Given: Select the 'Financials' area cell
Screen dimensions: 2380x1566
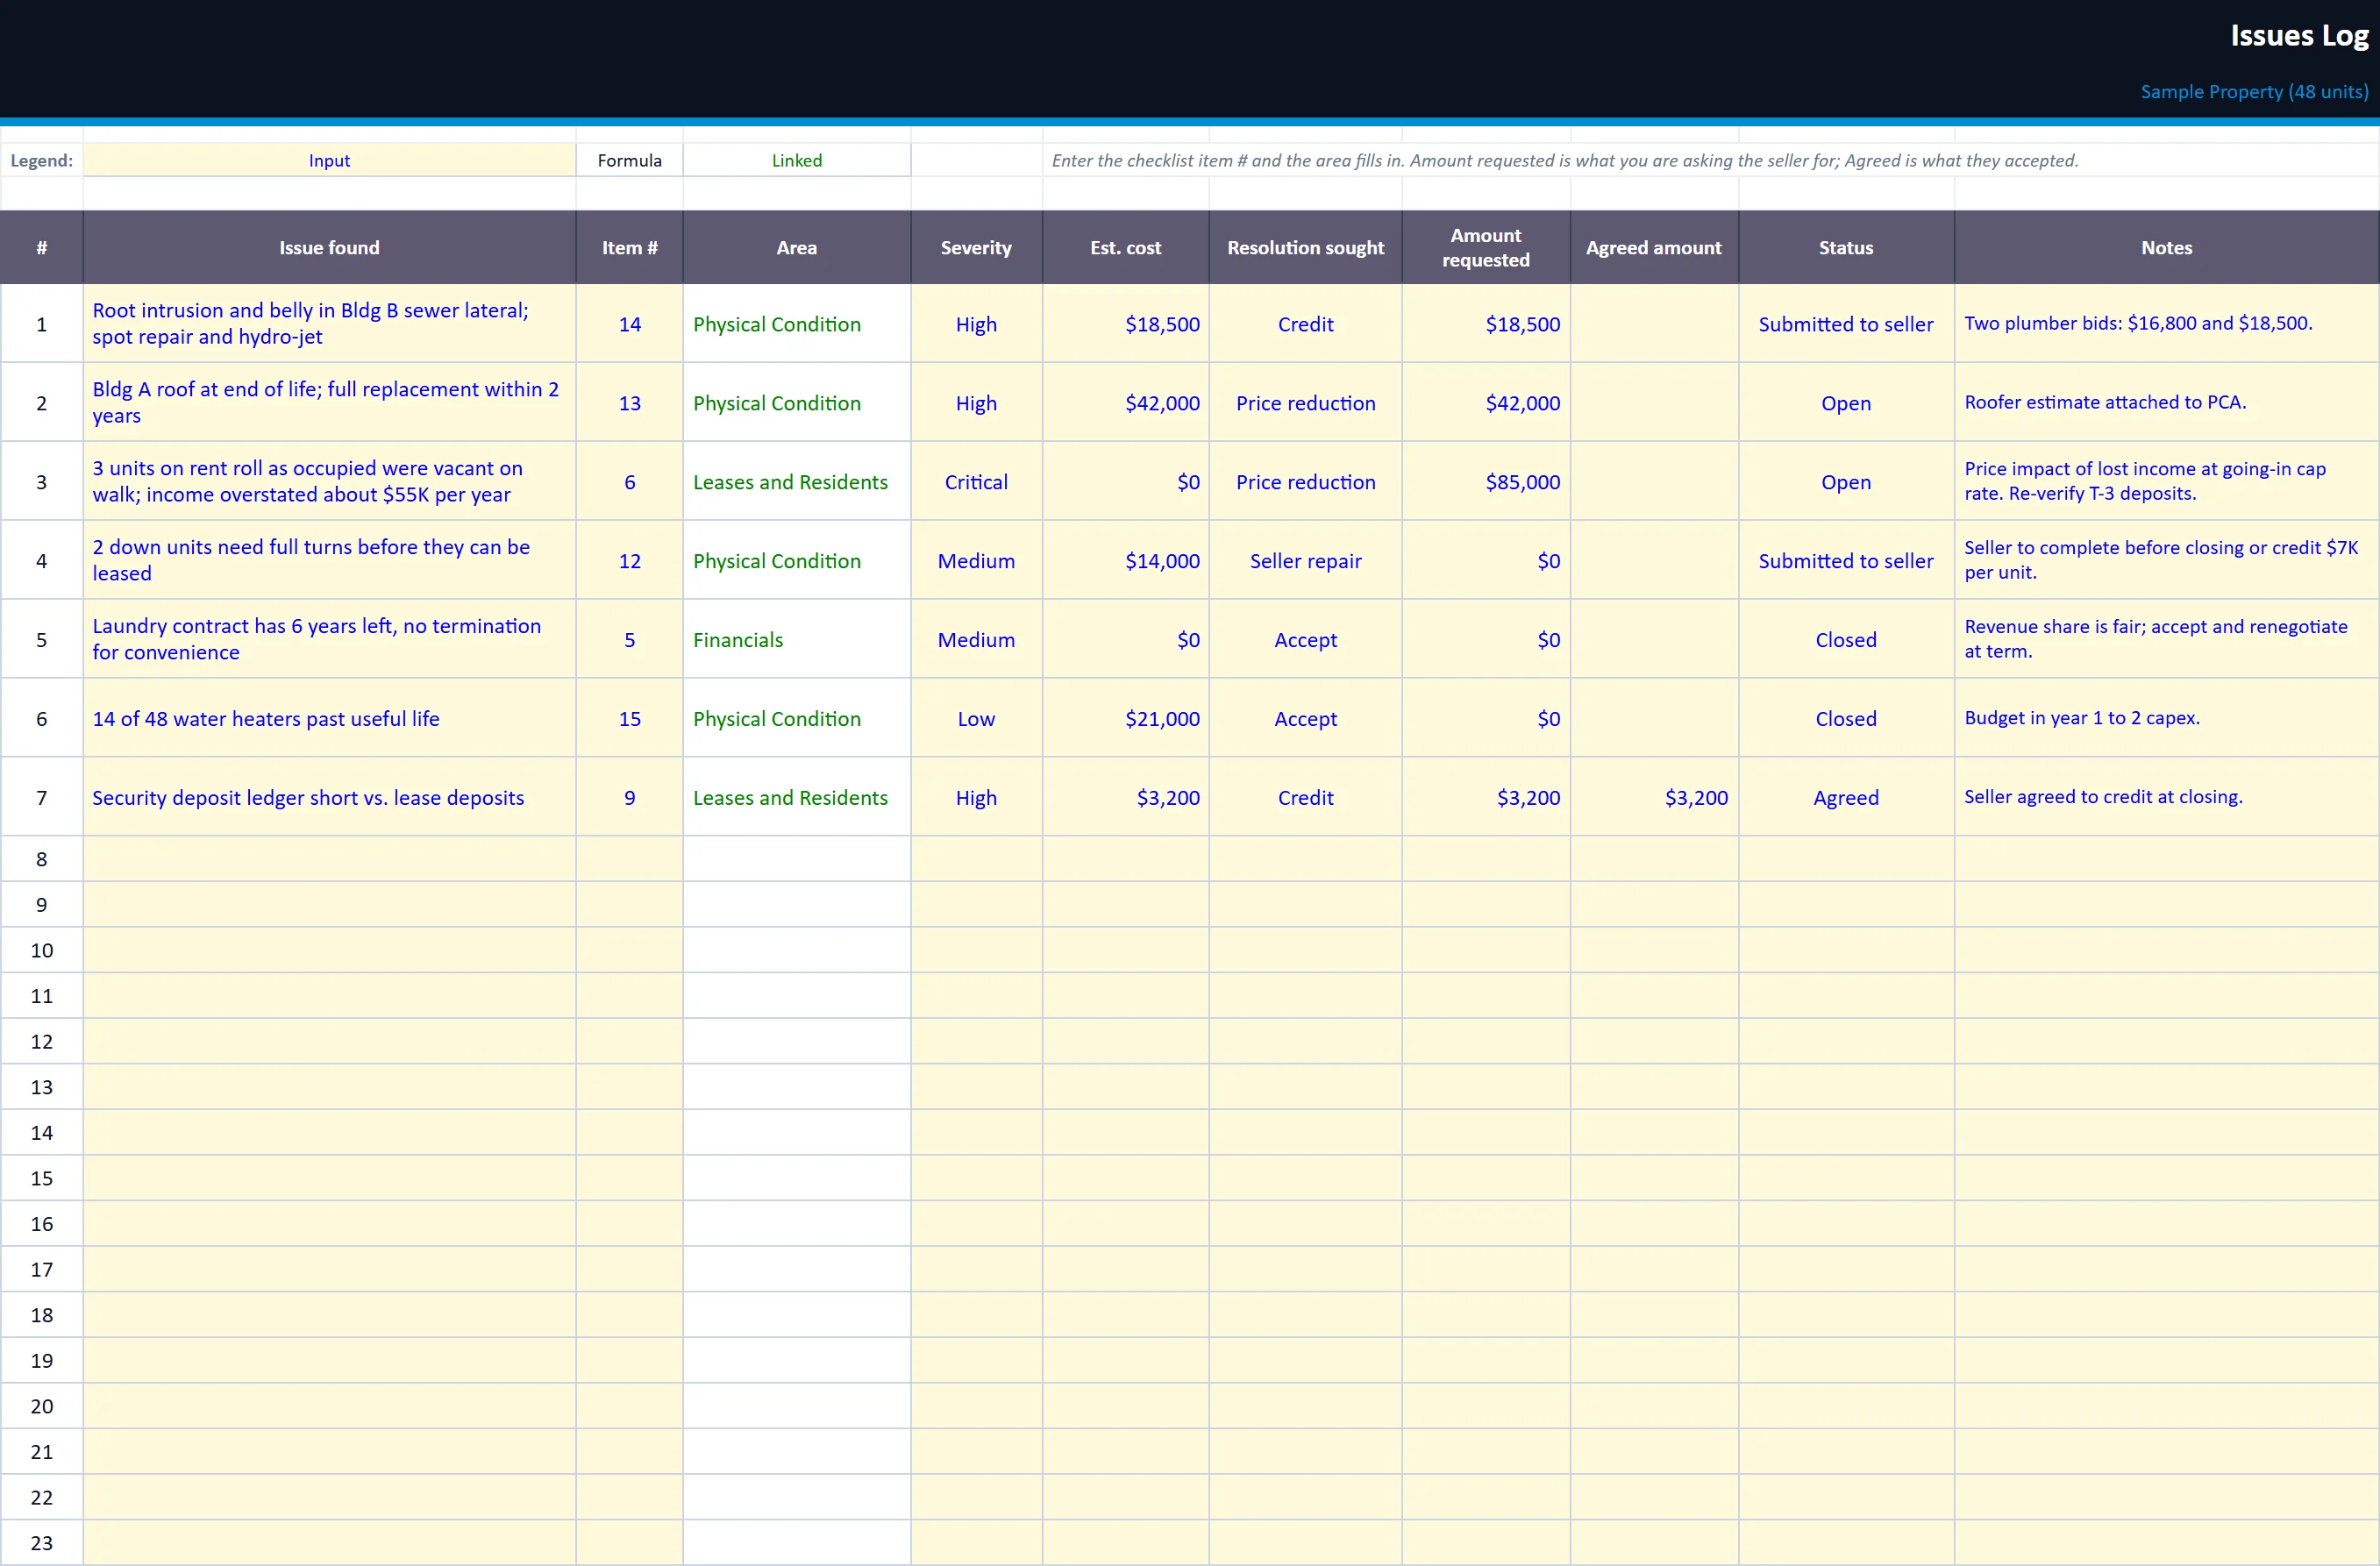Looking at the screenshot, I should (x=796, y=640).
